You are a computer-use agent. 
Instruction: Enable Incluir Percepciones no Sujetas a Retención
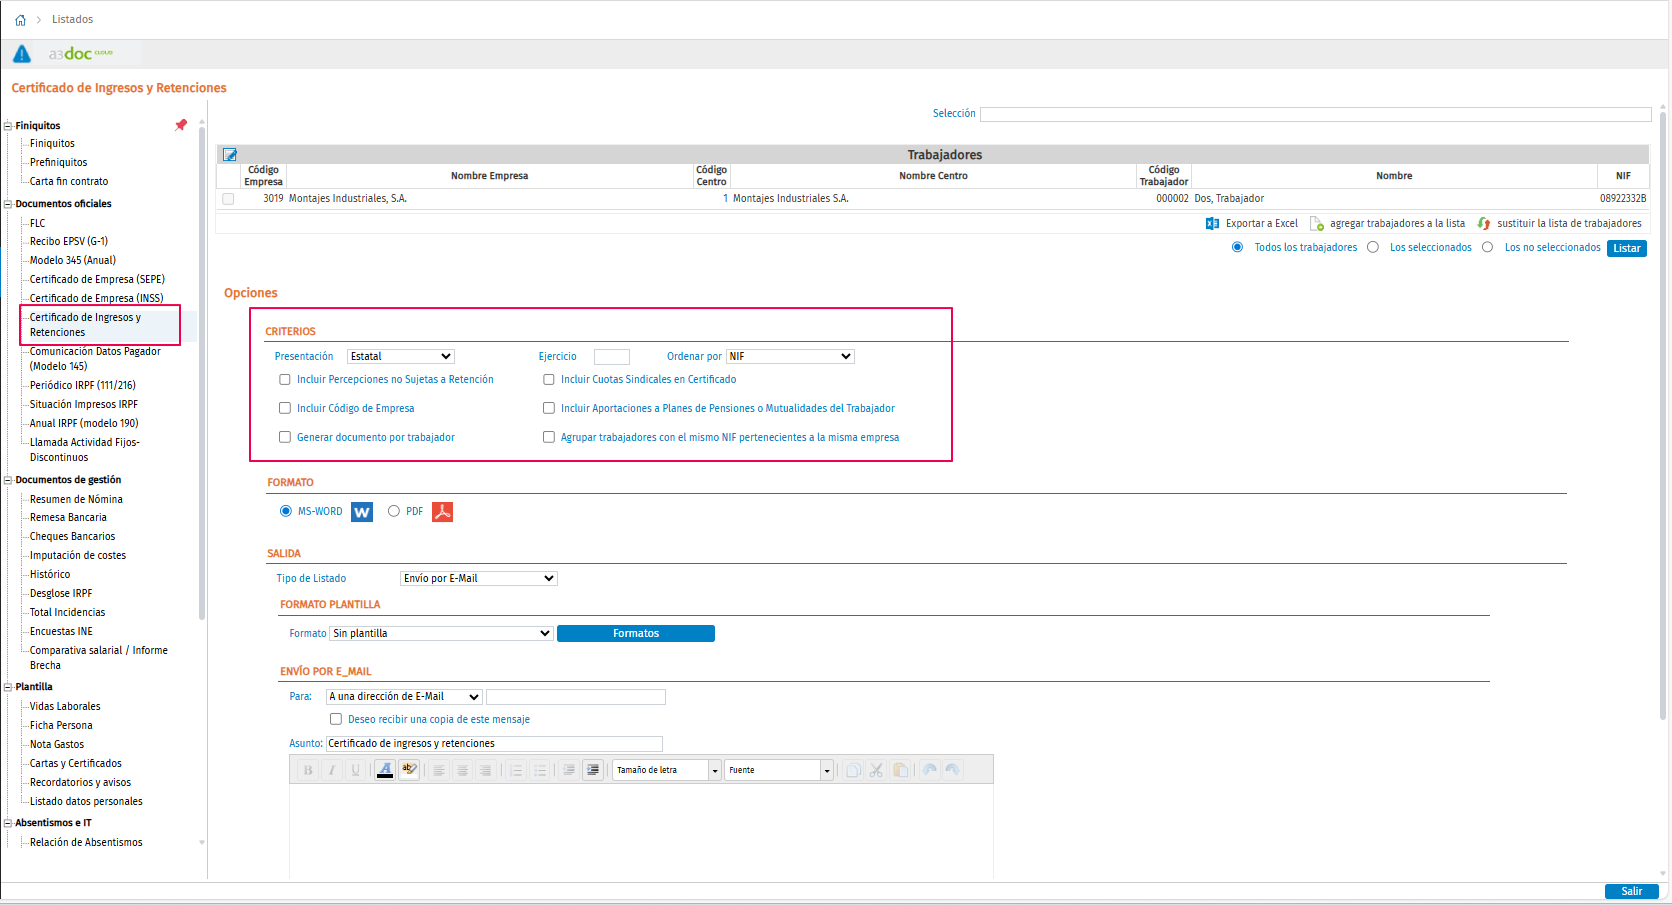pyautogui.click(x=285, y=380)
